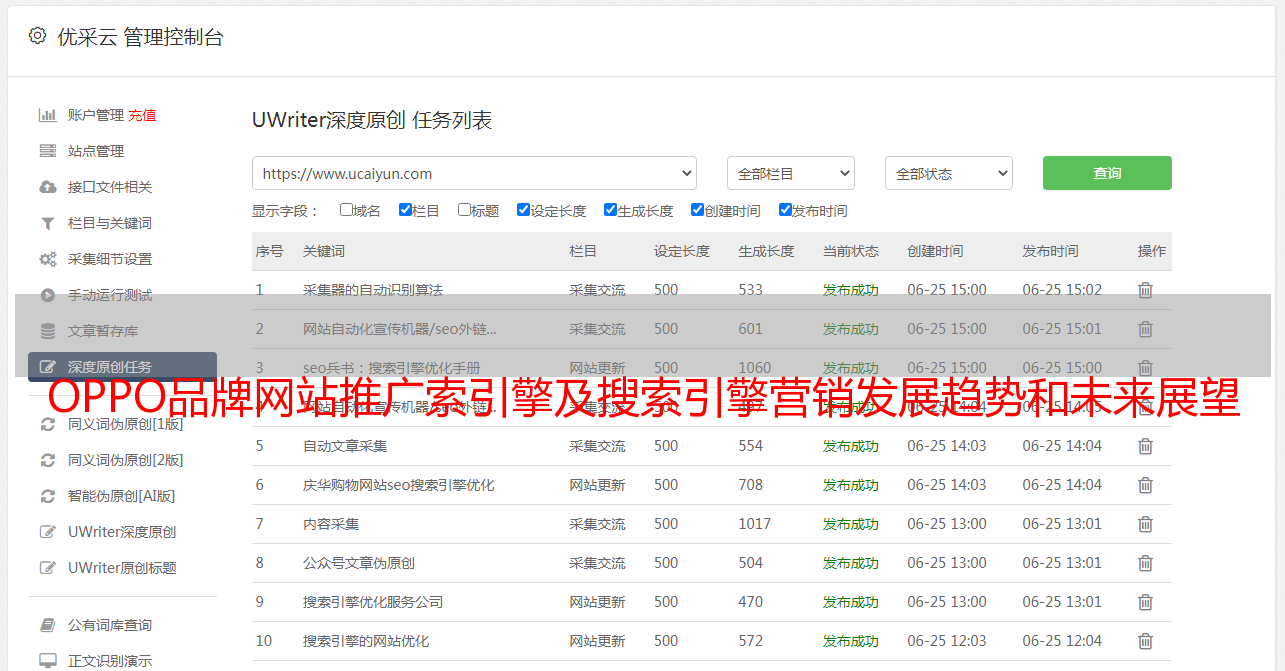This screenshot has width=1285, height=671.
Task: Click the gears icon for 采集细节设置
Action: pyautogui.click(x=47, y=259)
